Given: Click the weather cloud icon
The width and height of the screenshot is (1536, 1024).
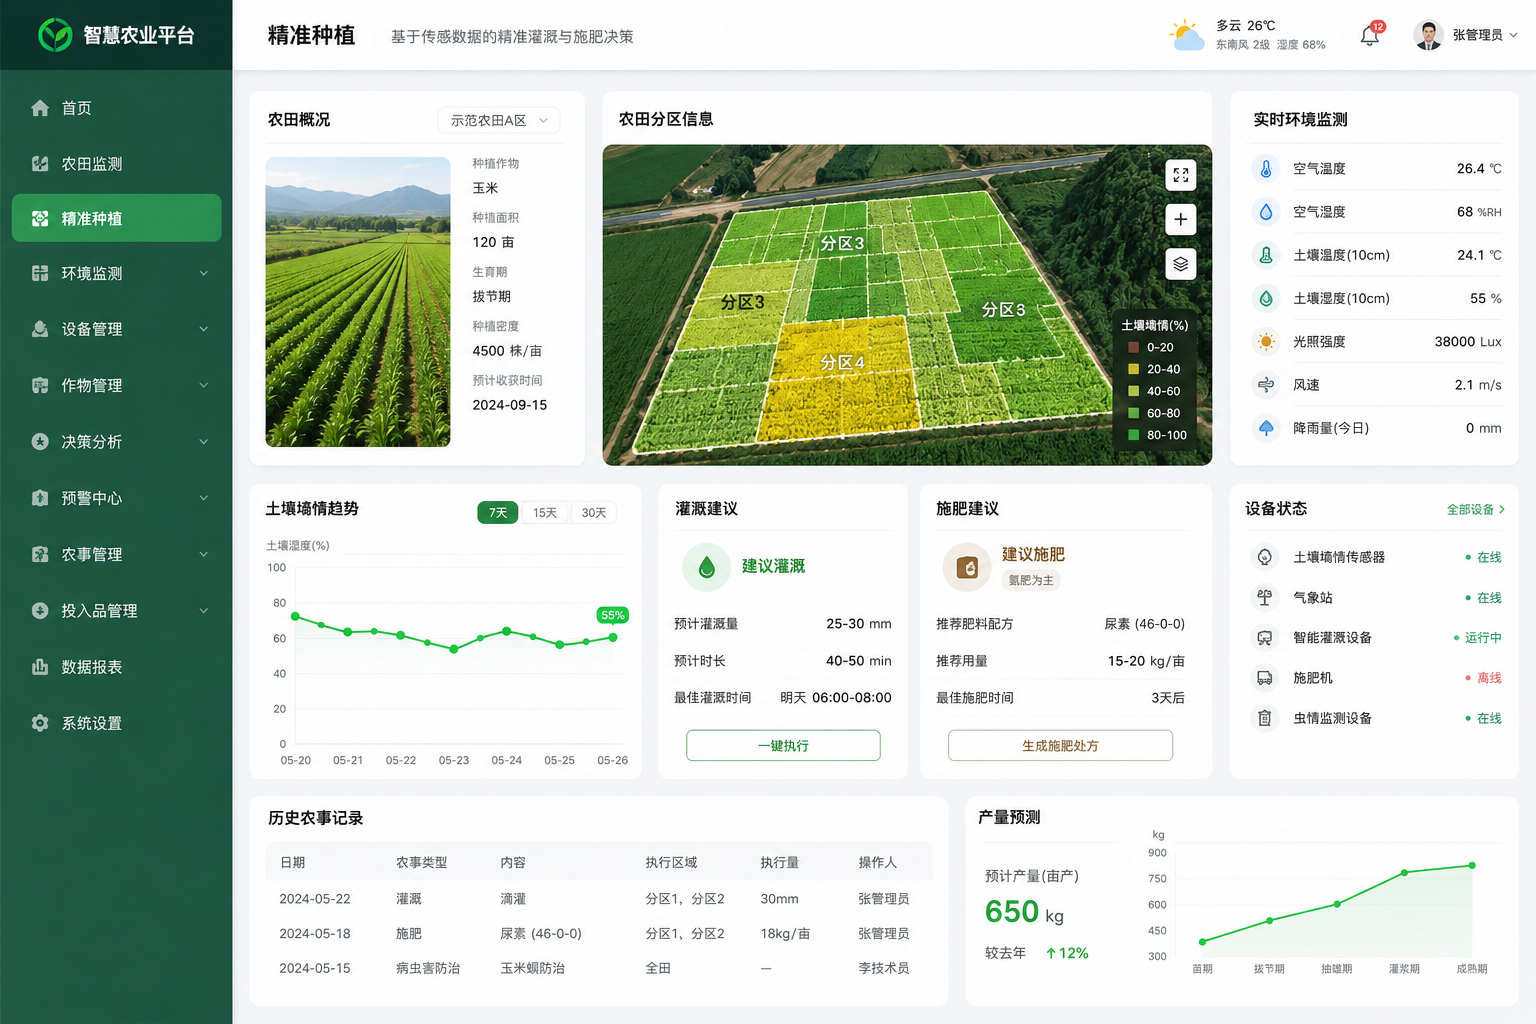Looking at the screenshot, I should point(1187,35).
